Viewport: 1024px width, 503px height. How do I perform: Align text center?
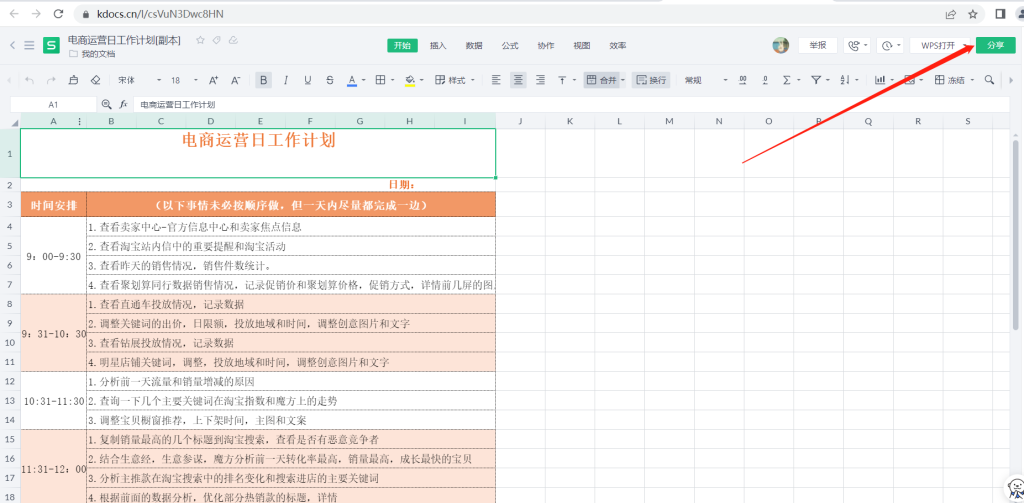(519, 80)
